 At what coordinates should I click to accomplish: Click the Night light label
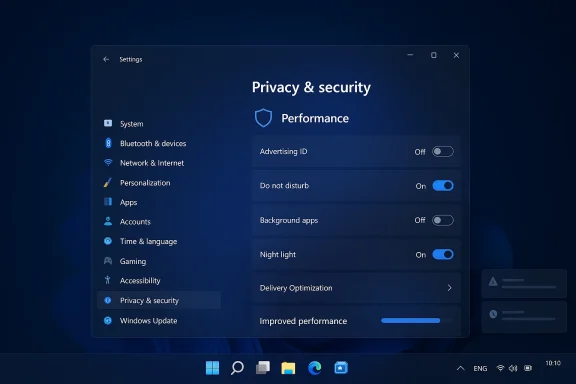click(x=277, y=254)
